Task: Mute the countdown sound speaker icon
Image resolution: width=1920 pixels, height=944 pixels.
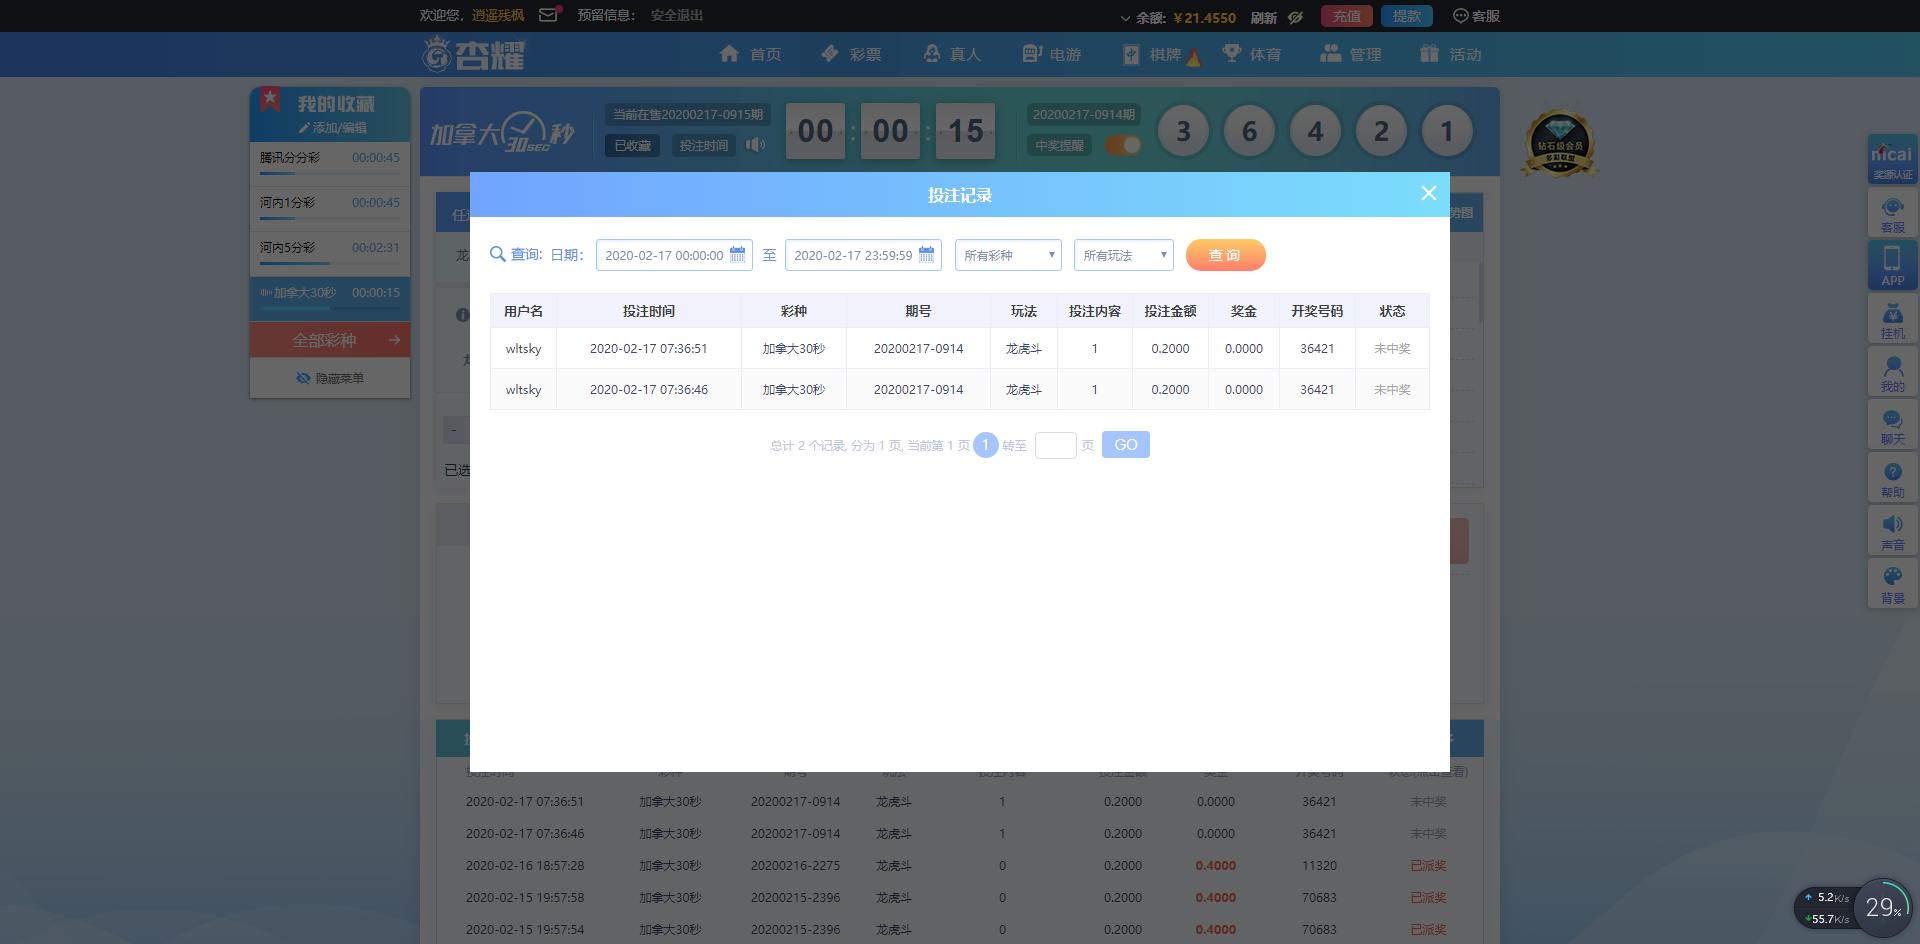Action: tap(755, 145)
